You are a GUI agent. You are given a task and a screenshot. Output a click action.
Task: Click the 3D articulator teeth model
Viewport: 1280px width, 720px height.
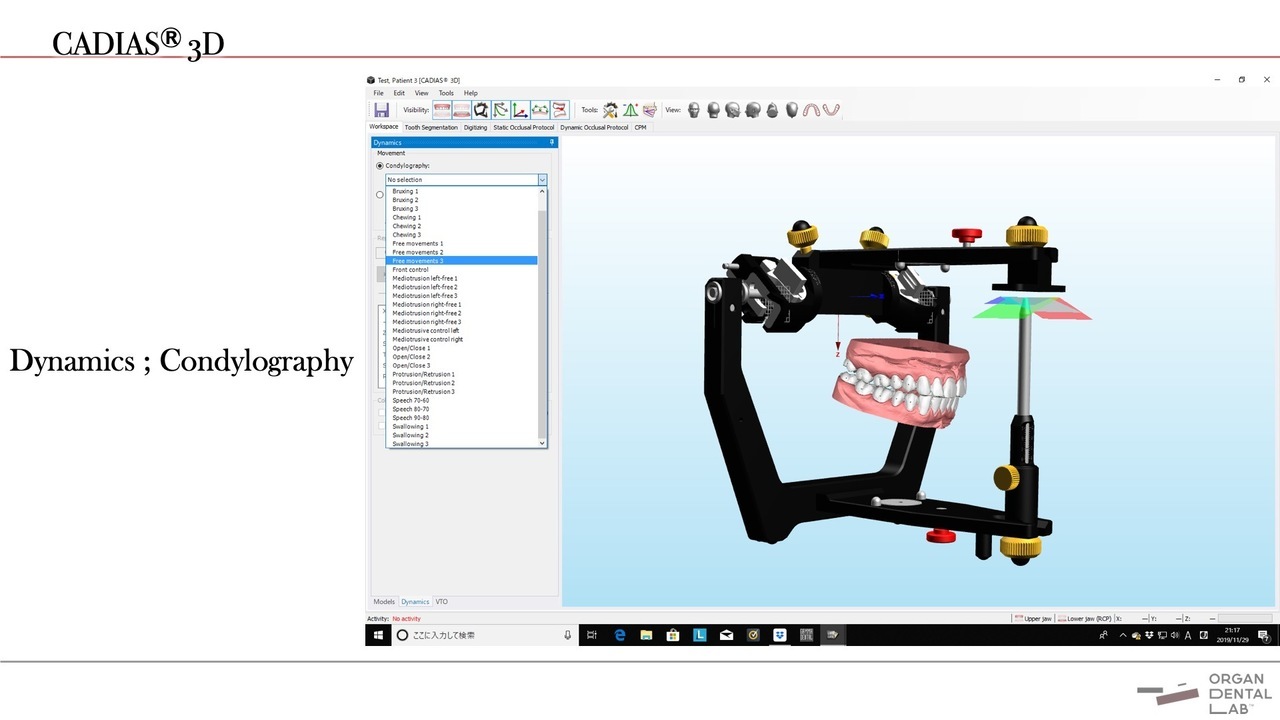[900, 383]
